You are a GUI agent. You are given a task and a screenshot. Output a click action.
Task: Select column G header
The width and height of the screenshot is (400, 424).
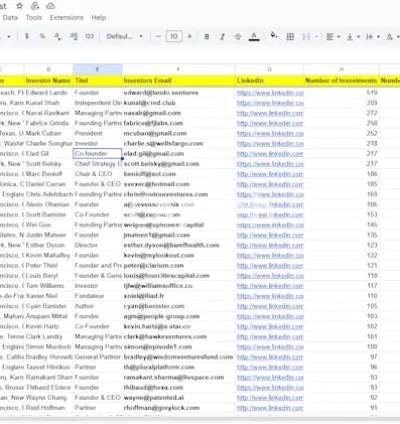[269, 69]
